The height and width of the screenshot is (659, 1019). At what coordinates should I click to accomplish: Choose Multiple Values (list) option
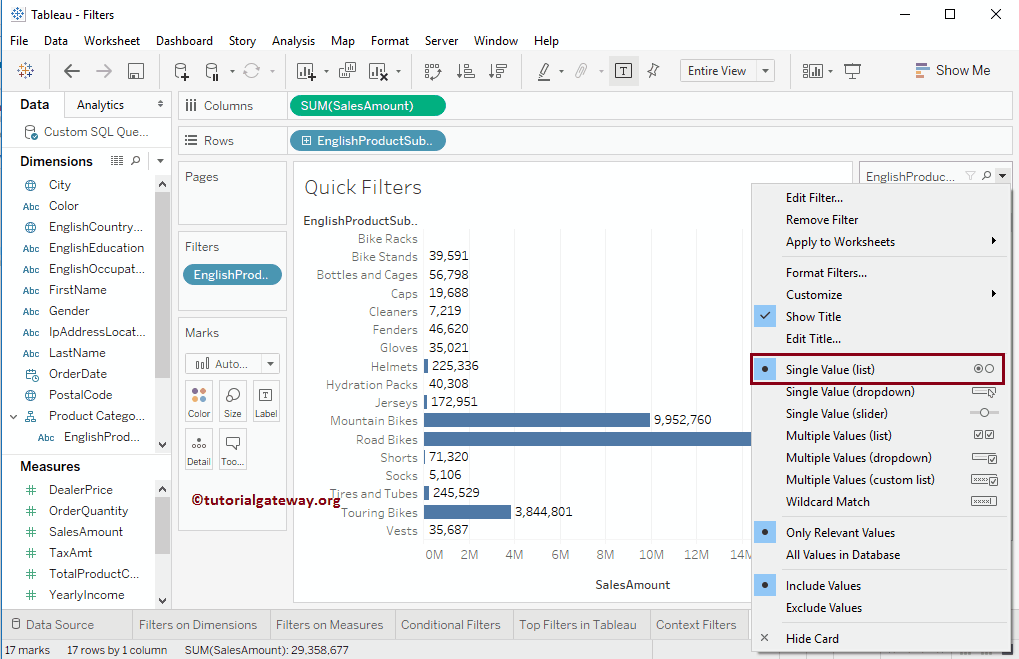[x=838, y=436]
